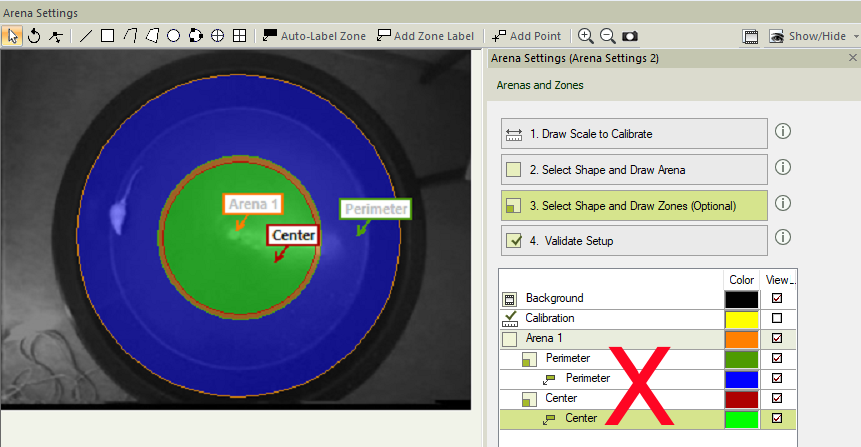Open the Show/Hide menu

(808, 36)
